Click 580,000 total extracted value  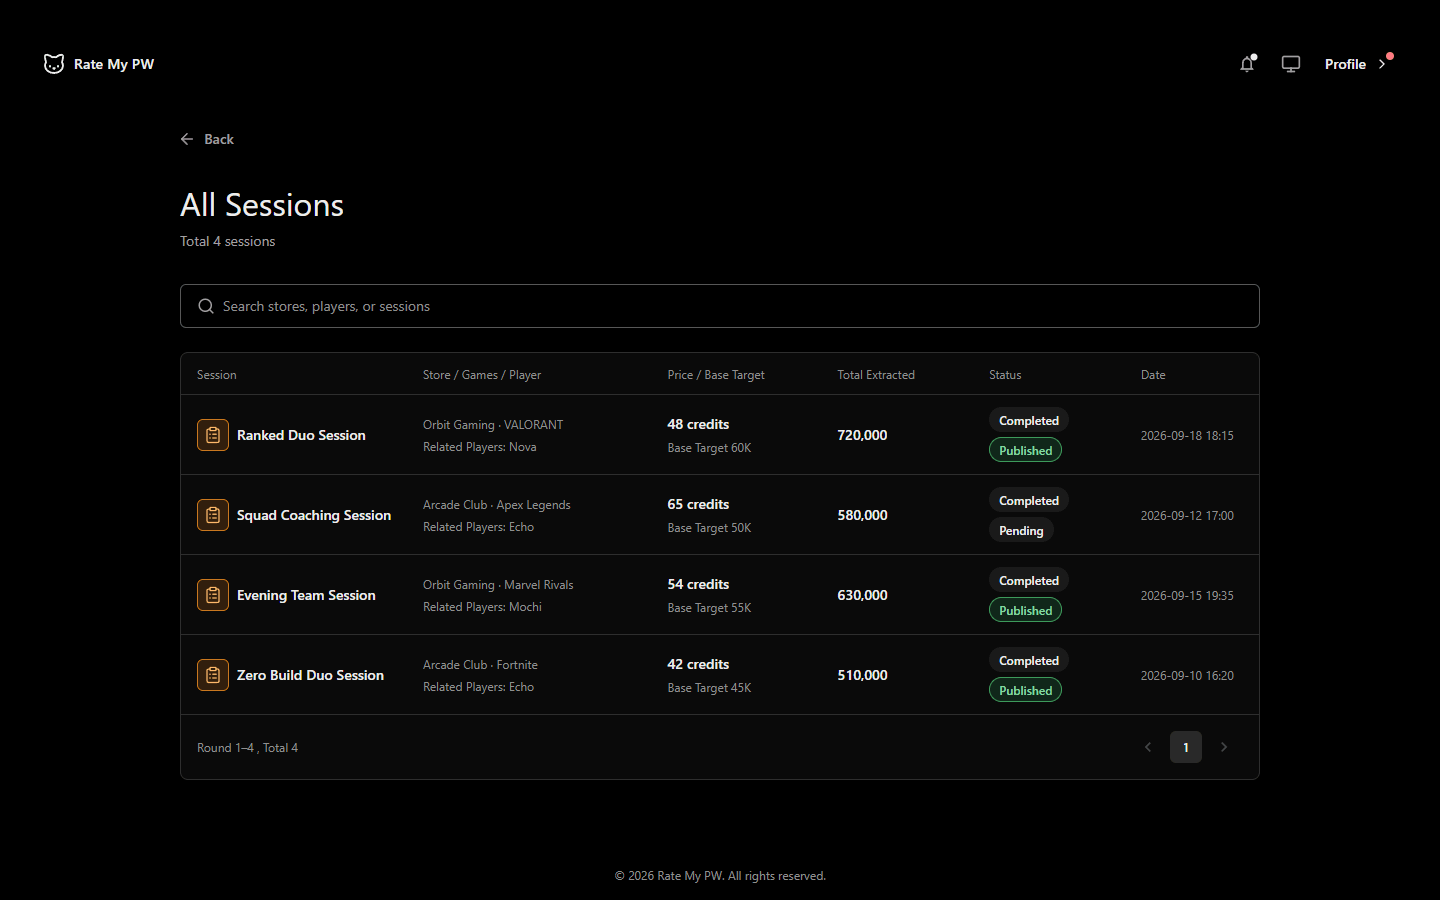point(862,515)
